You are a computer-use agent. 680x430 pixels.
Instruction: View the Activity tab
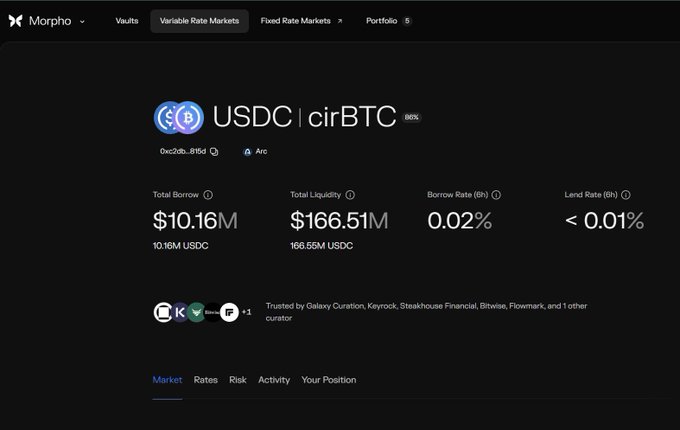(x=274, y=380)
